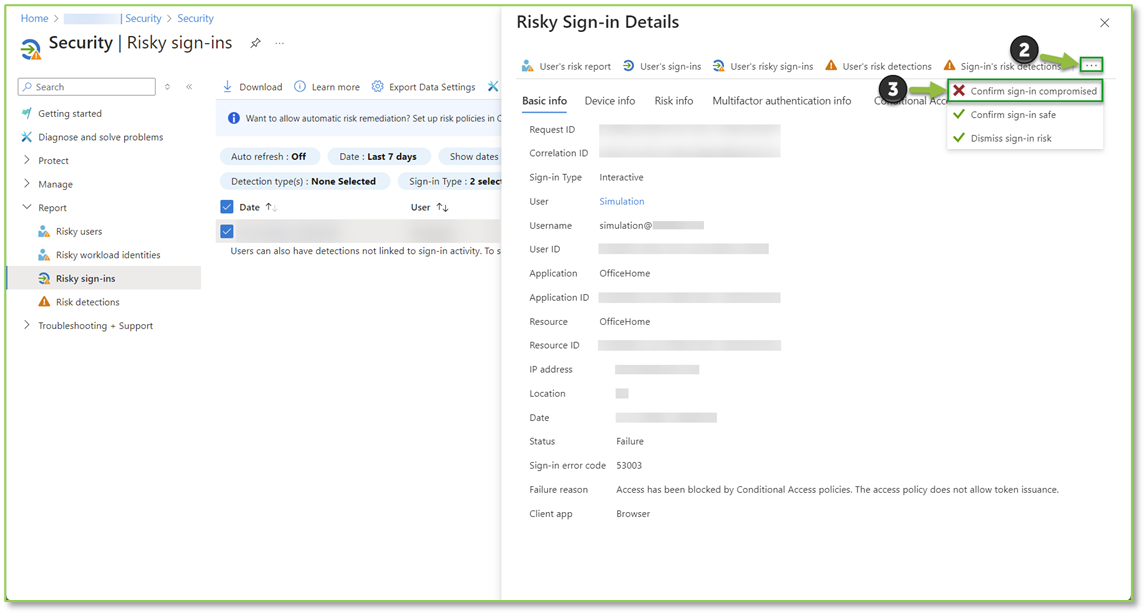Check the sign-in row checkbox
Screen dimensions: 1146x615
[x=226, y=230]
